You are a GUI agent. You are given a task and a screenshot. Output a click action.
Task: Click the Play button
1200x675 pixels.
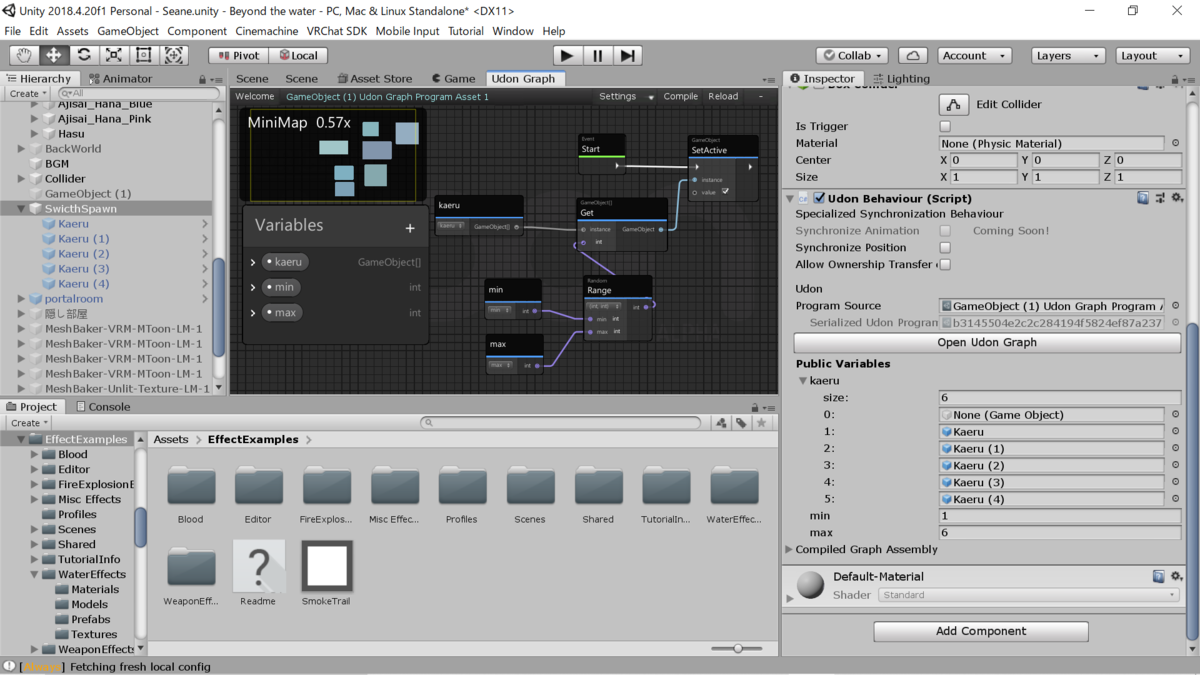(566, 55)
